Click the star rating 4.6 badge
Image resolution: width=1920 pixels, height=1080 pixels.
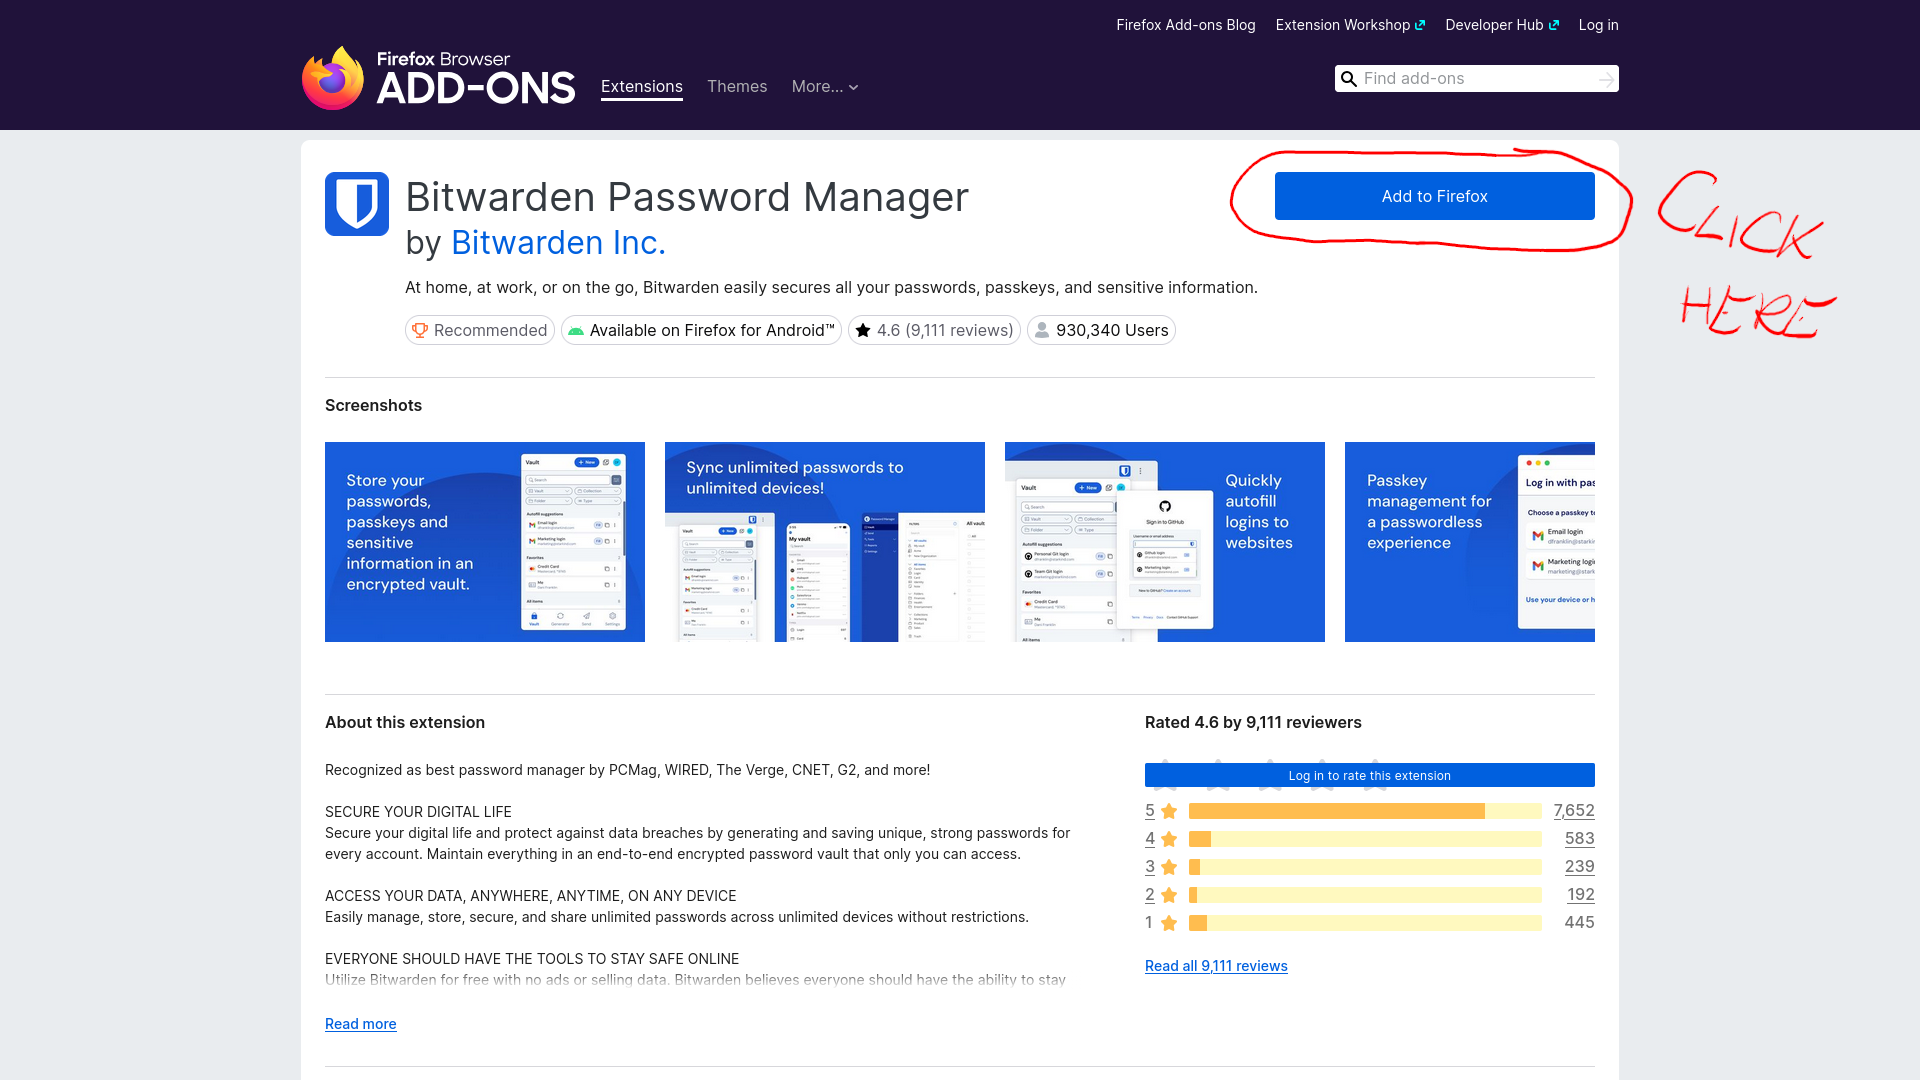coord(934,330)
